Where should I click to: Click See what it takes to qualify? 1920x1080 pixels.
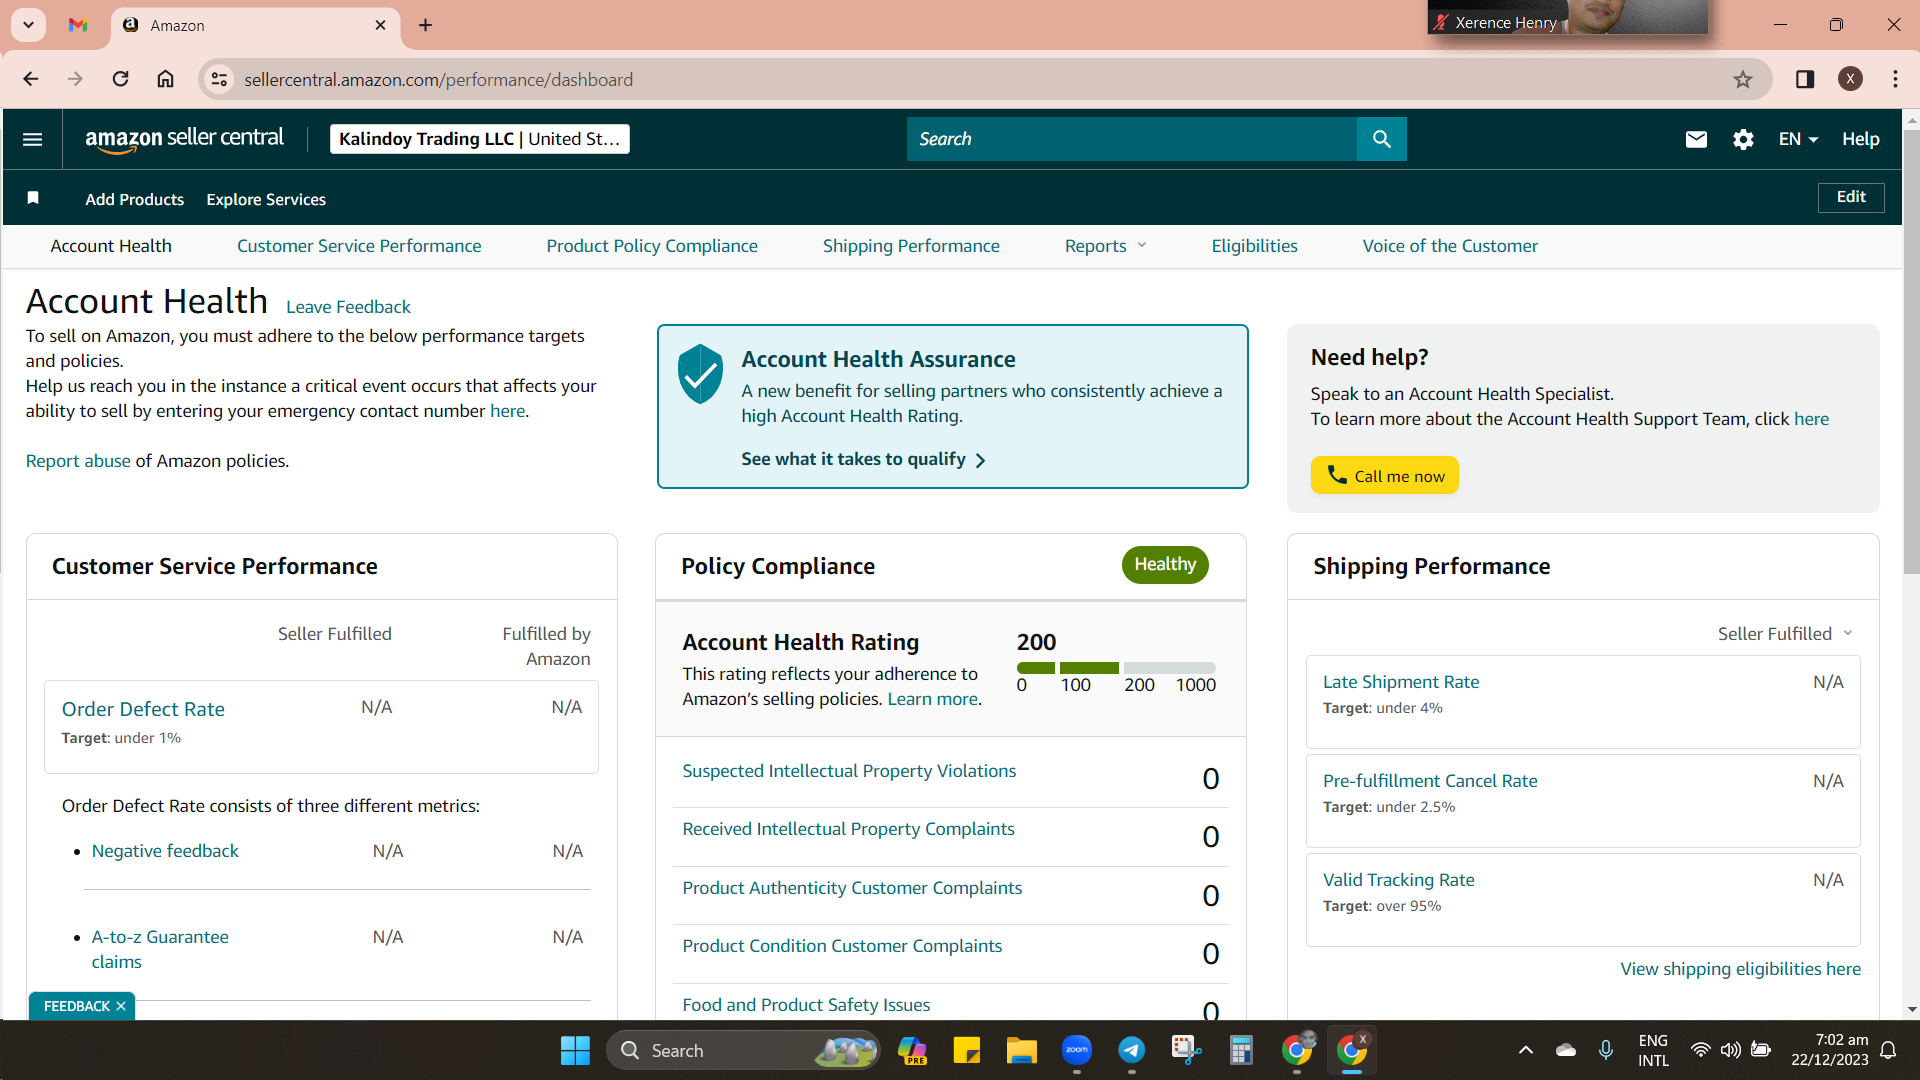click(x=864, y=459)
